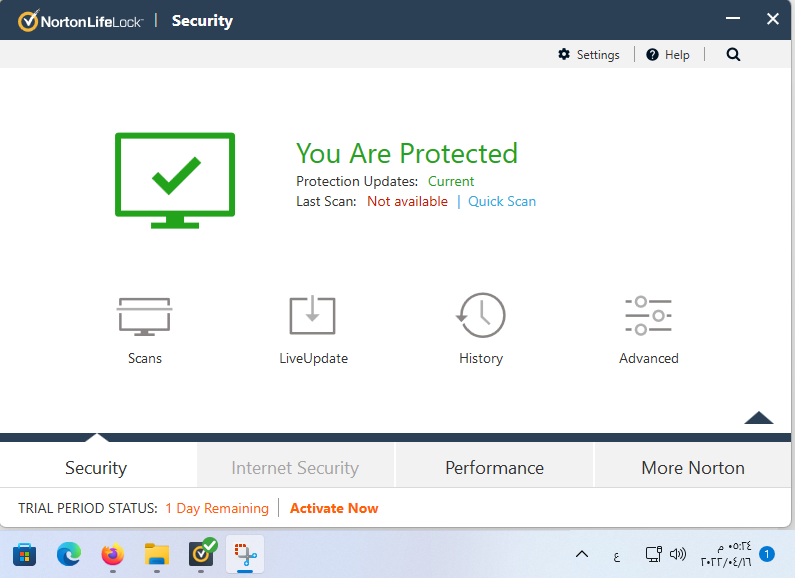Switch to the Performance tab

(x=494, y=467)
